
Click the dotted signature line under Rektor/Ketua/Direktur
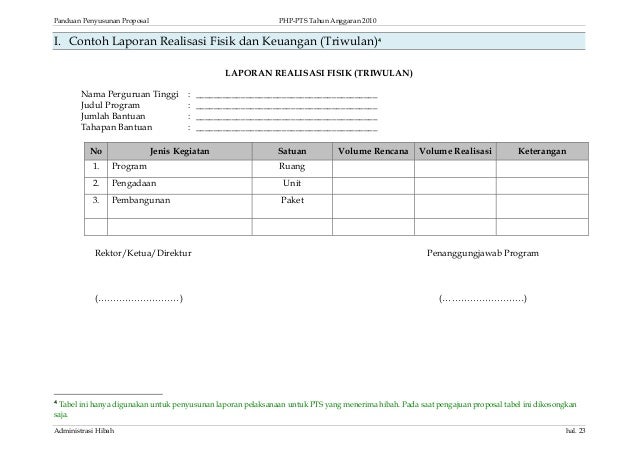click(139, 299)
